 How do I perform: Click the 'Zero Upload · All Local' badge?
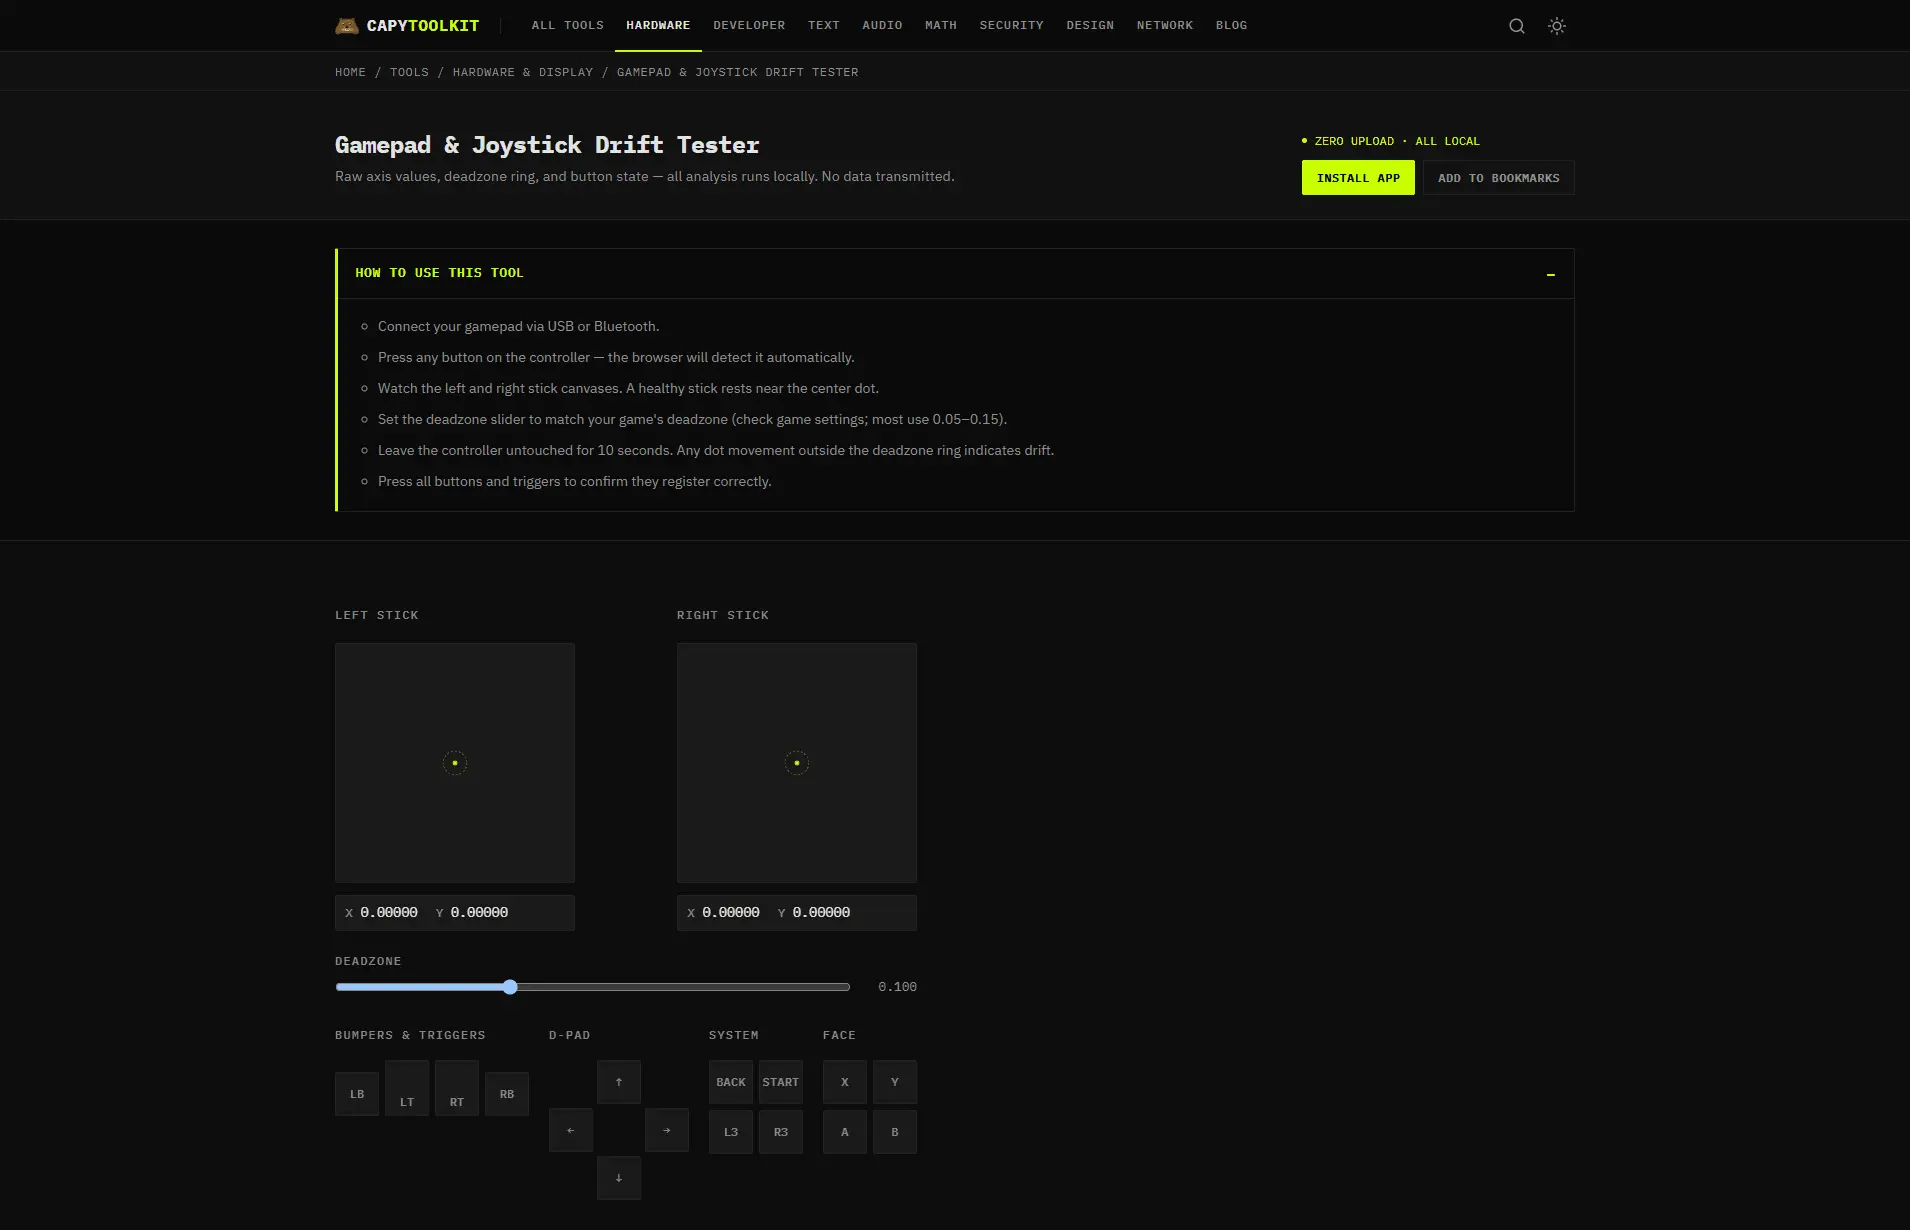[x=1390, y=141]
